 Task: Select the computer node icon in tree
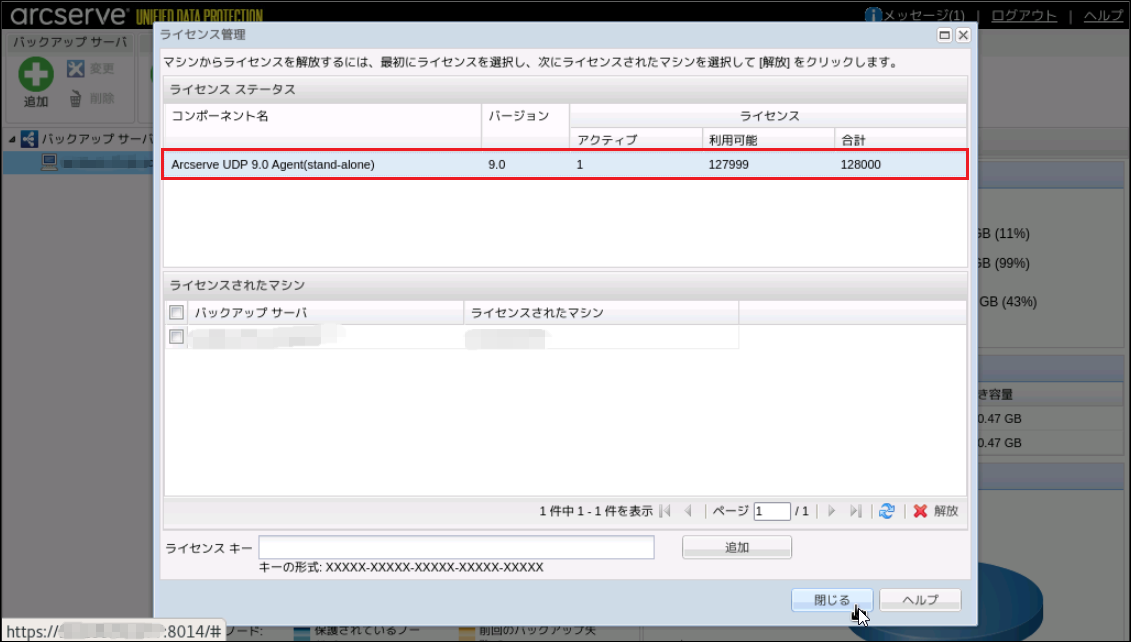pos(49,163)
